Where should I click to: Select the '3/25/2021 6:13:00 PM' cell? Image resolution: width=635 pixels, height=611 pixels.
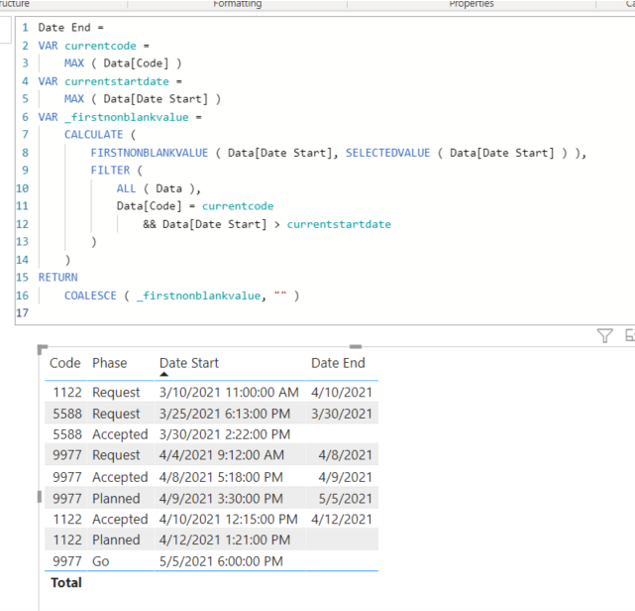point(225,413)
